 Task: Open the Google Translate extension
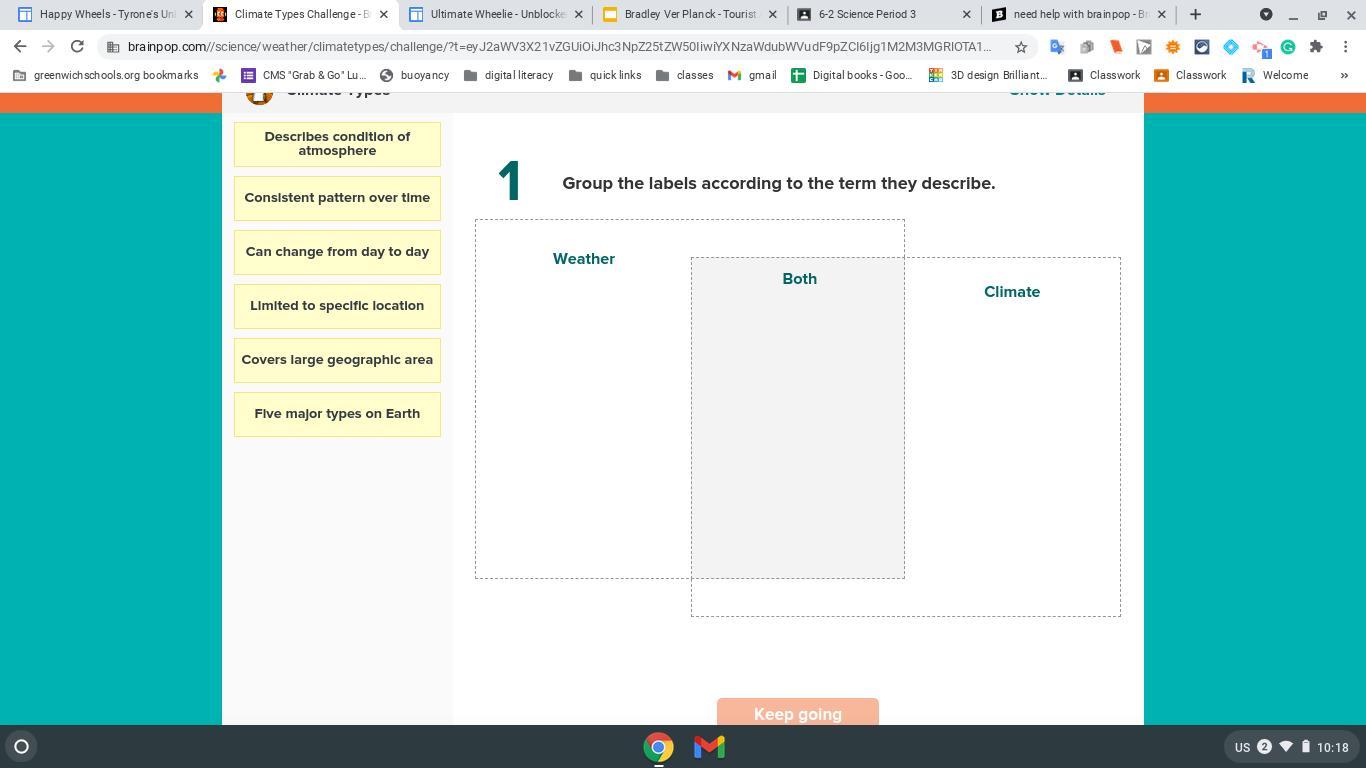point(1057,47)
